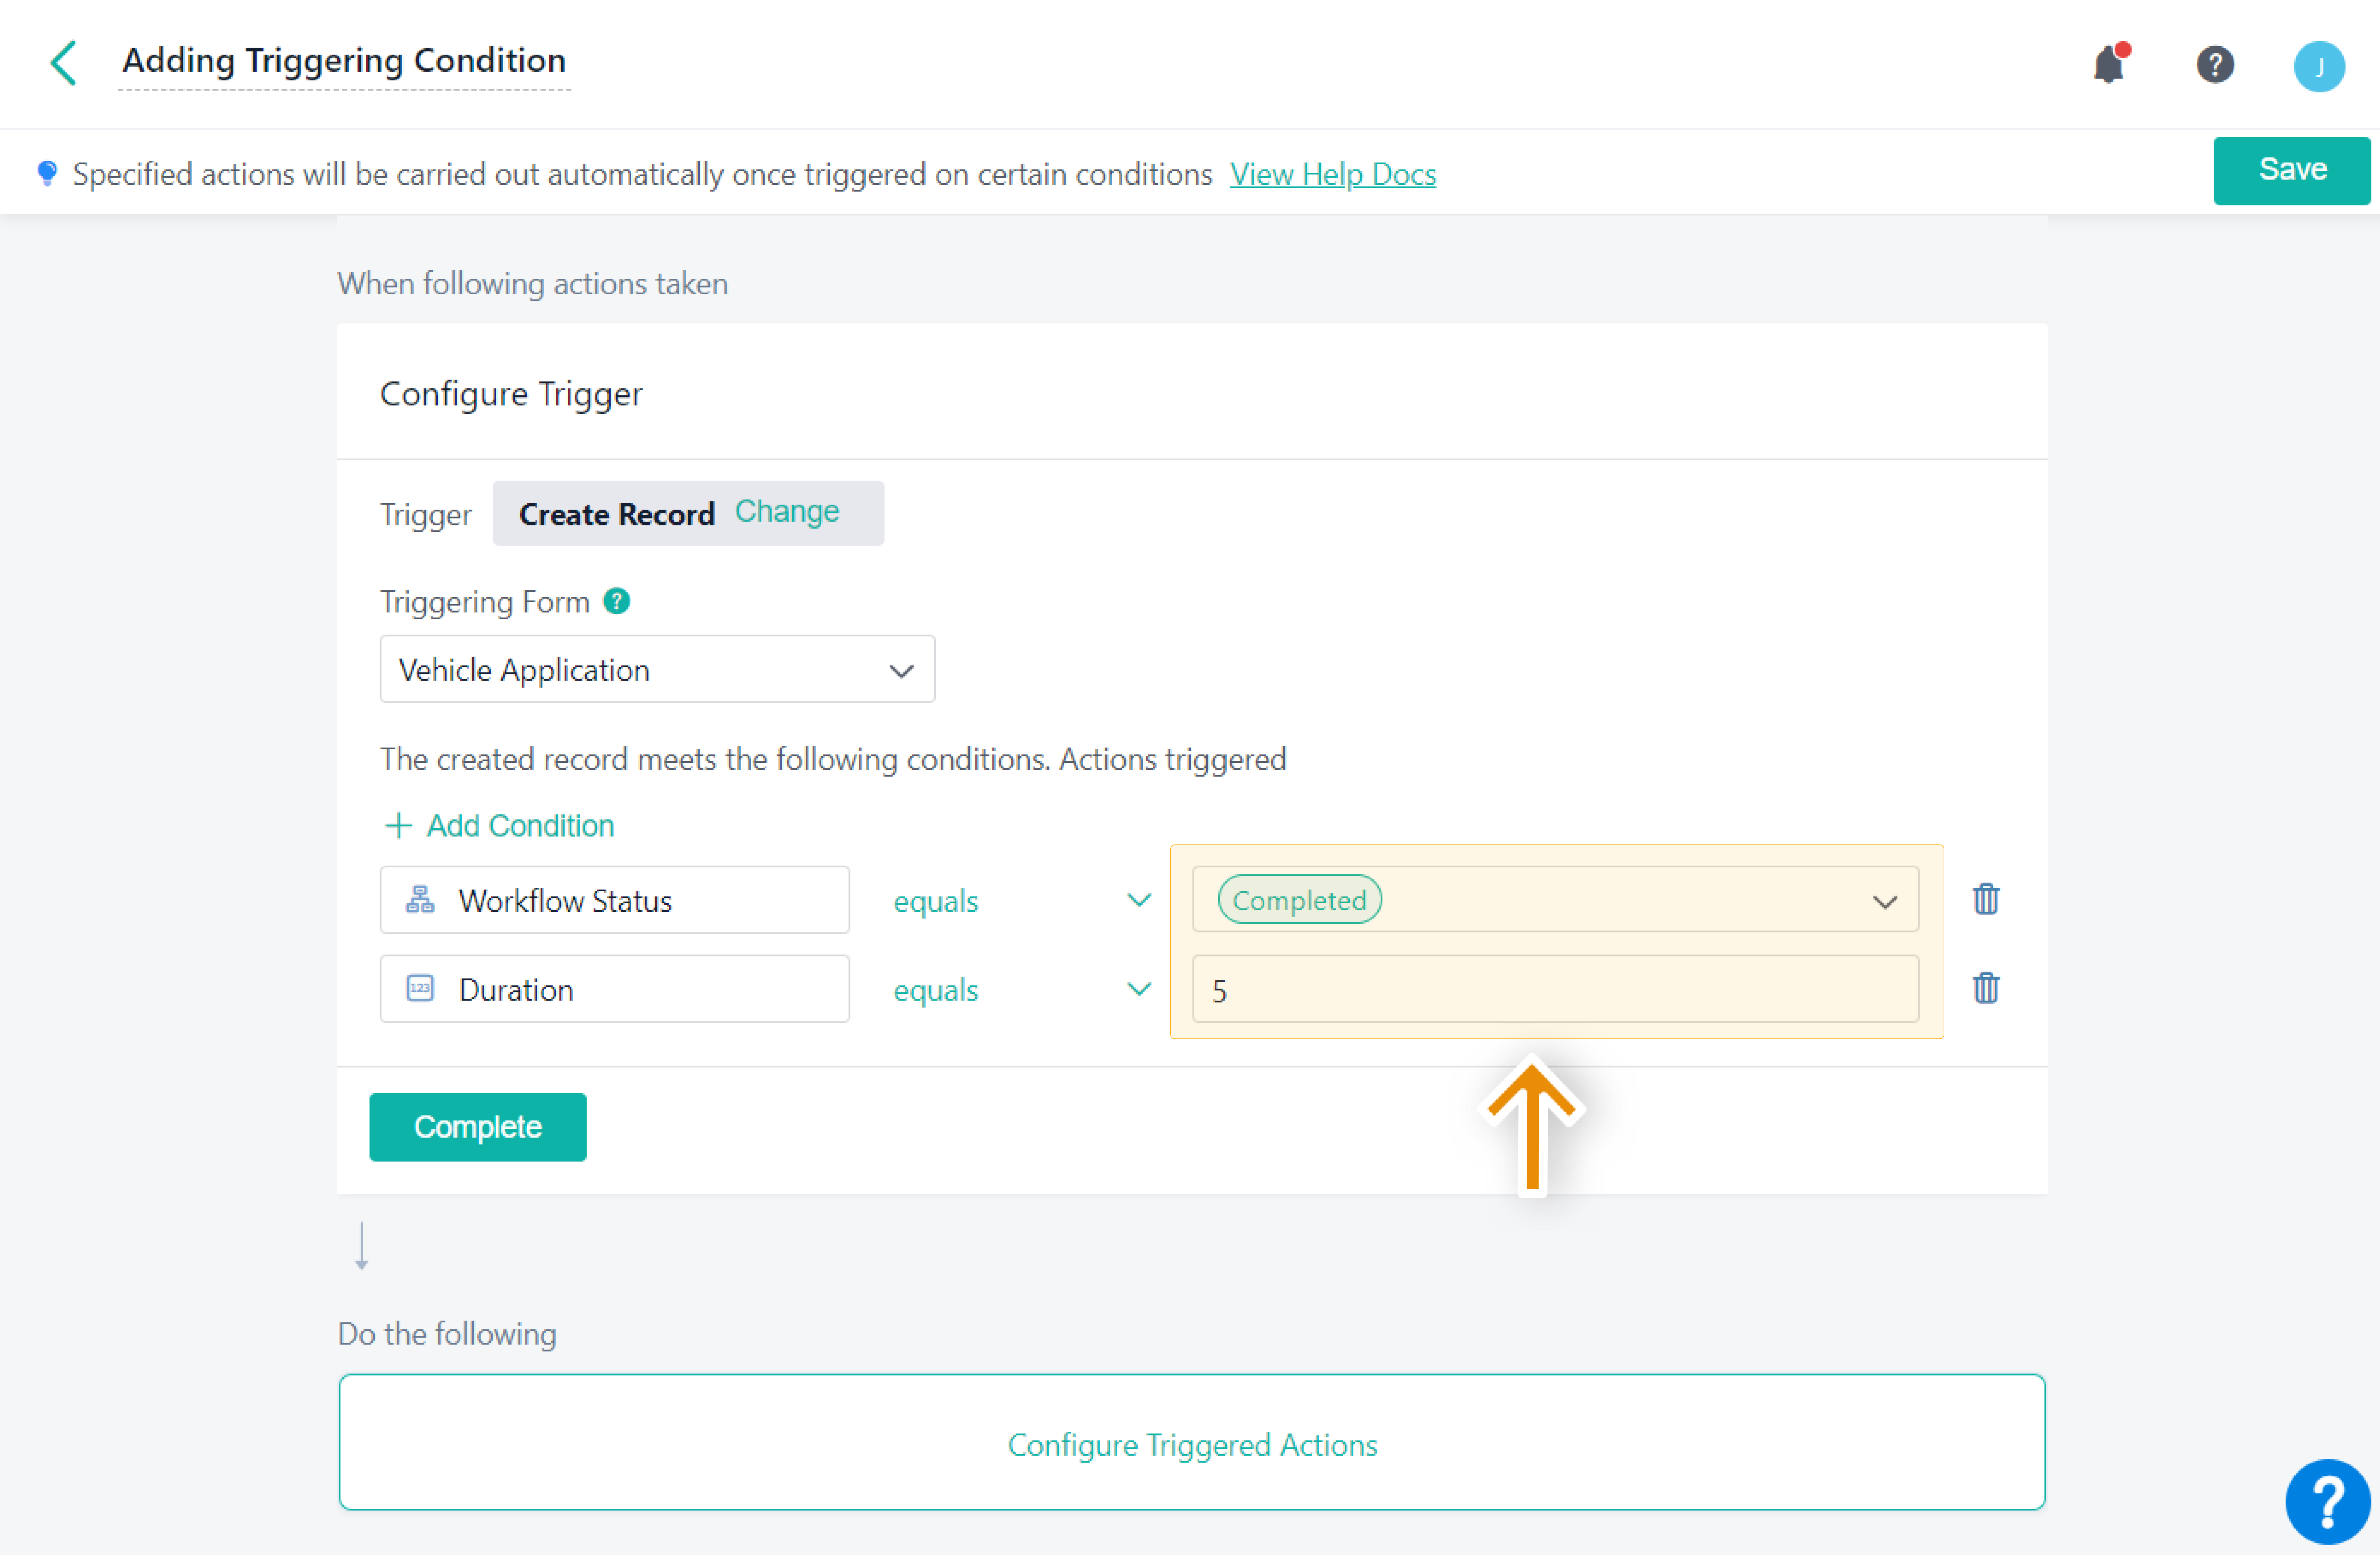Click the Duration value field containing 5
The height and width of the screenshot is (1555, 2380).
(1555, 989)
